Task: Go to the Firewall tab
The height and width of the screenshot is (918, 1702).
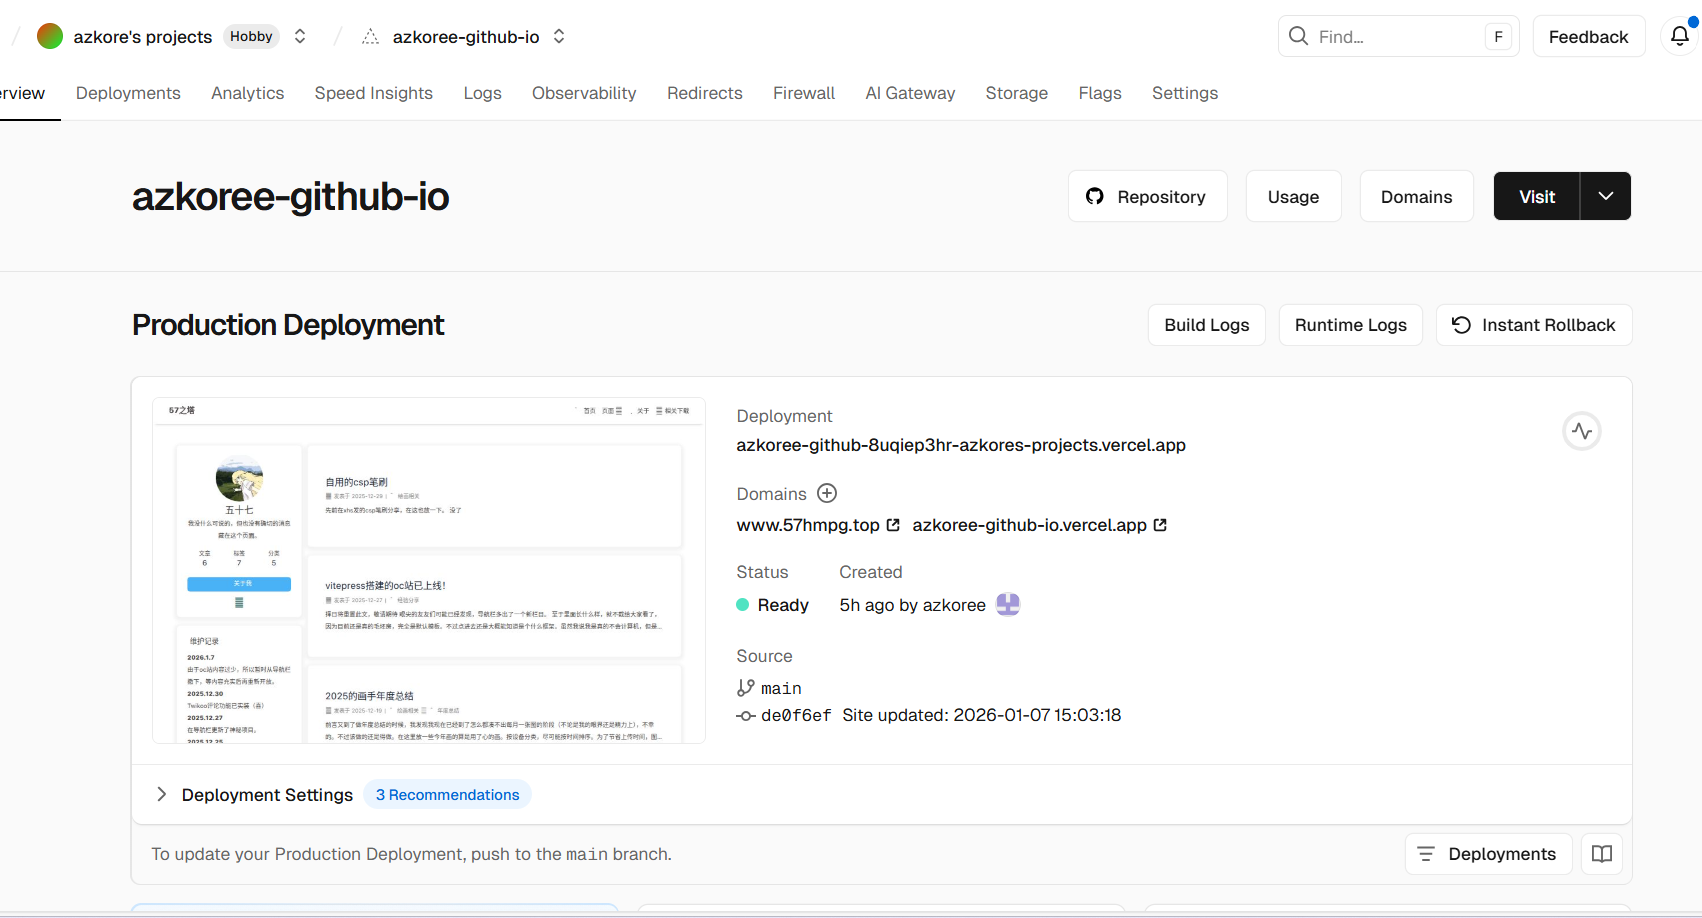Action: [803, 93]
